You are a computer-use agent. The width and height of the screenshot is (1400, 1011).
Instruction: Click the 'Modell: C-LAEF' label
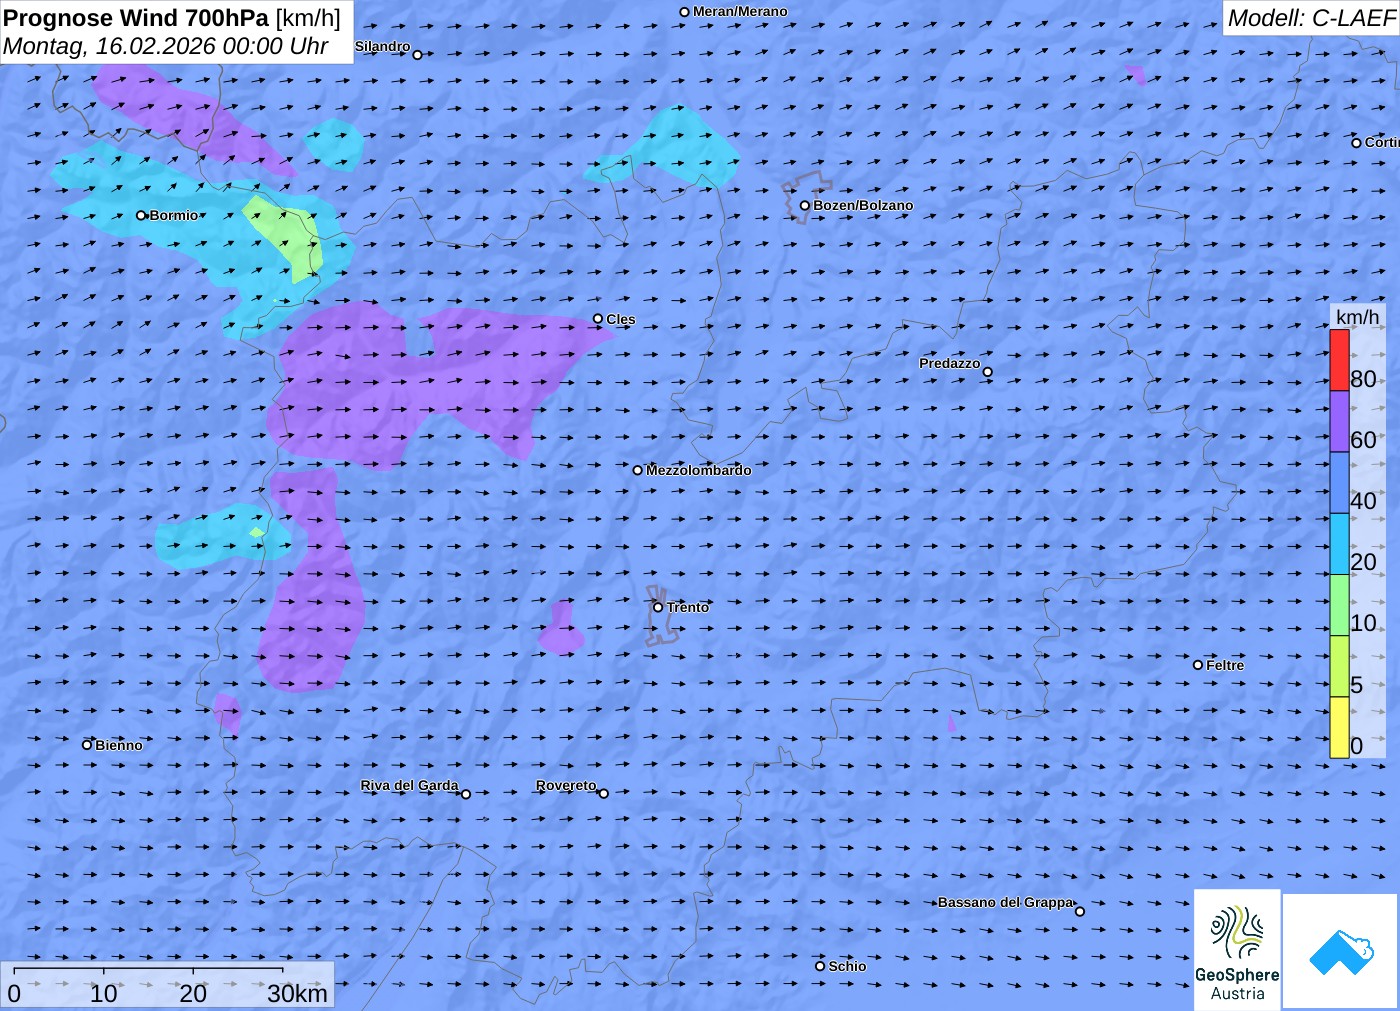(1311, 18)
